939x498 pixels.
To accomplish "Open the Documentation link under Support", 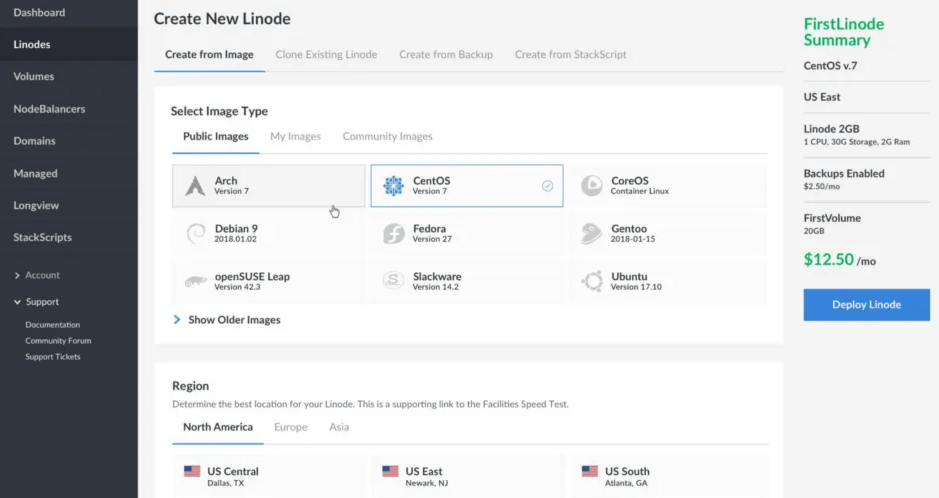I will [53, 324].
